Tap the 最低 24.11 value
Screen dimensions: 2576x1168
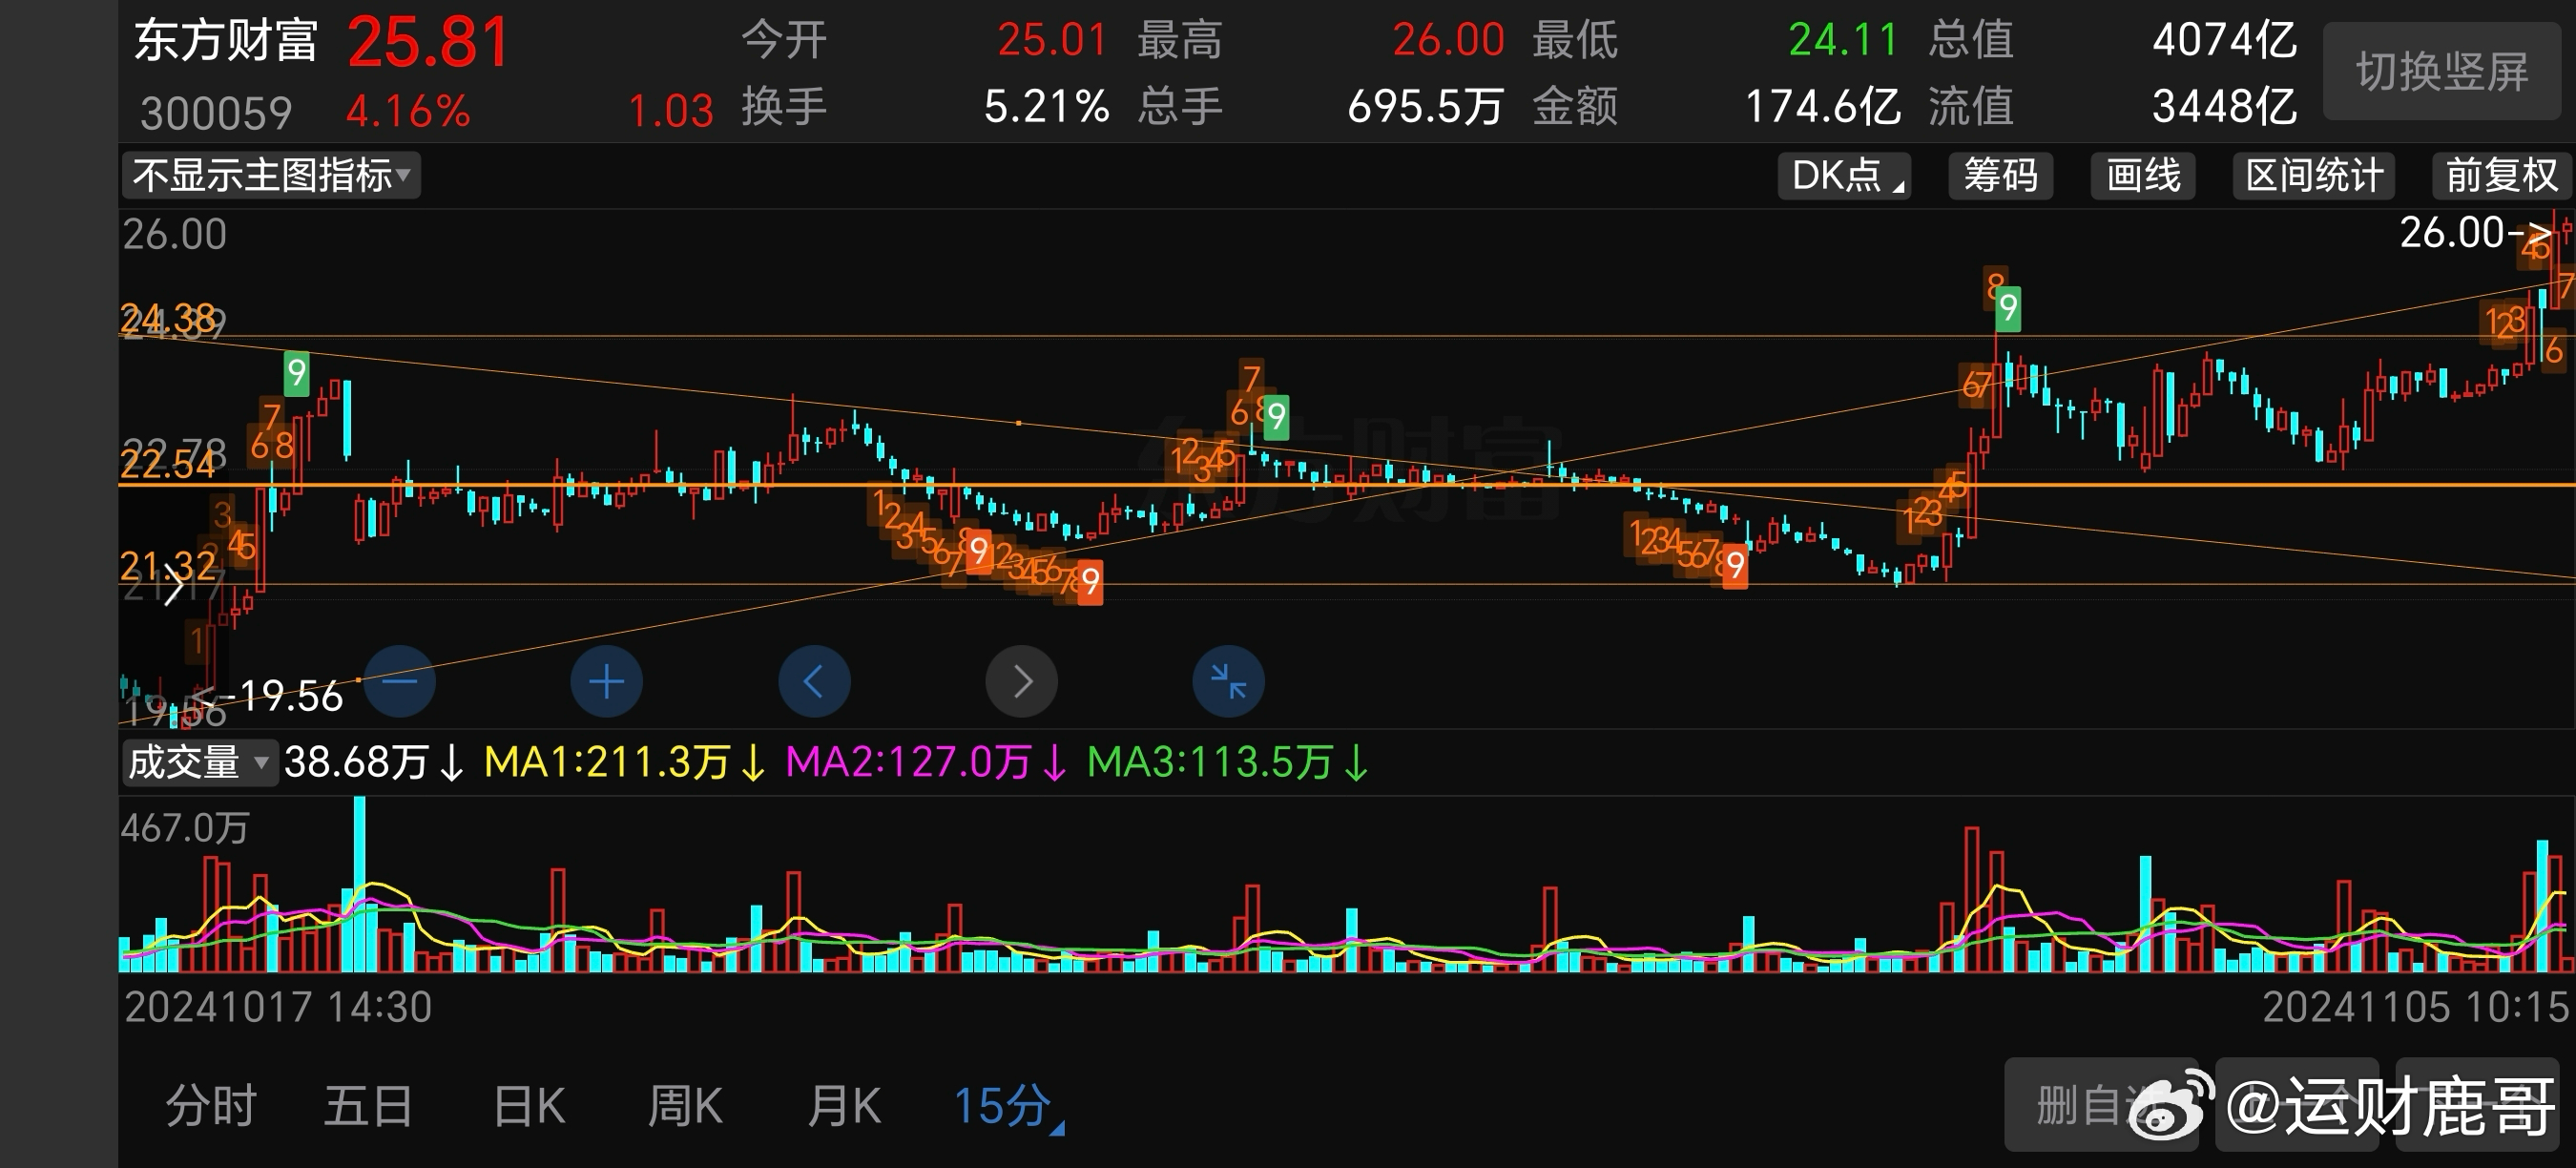1843,41
